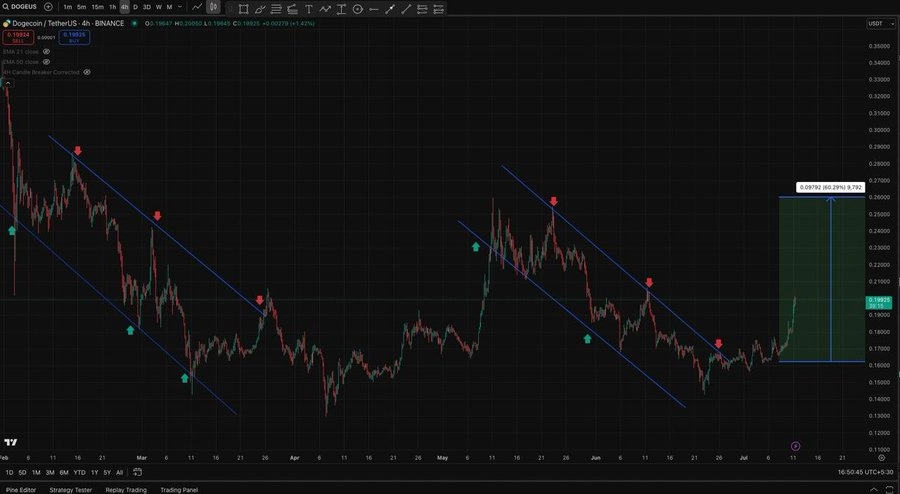Open the Strategy Tester tab
This screenshot has width=900, height=494.
click(x=71, y=490)
